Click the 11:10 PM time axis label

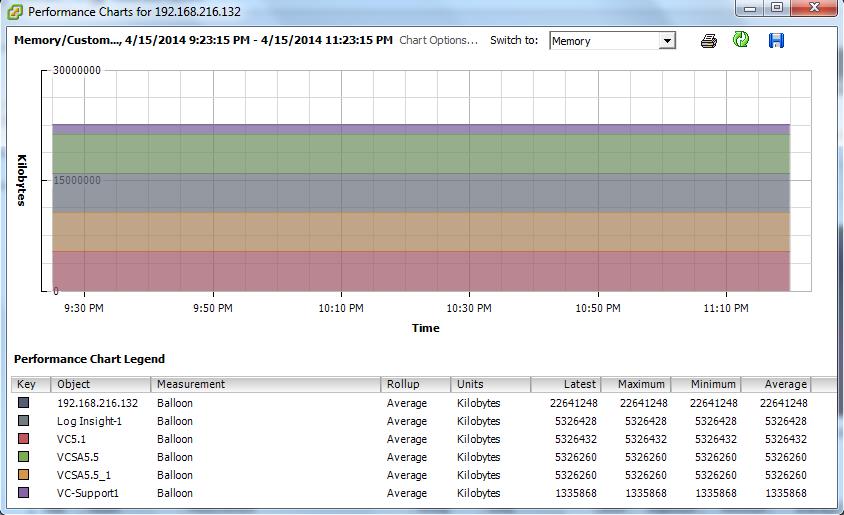pyautogui.click(x=726, y=308)
